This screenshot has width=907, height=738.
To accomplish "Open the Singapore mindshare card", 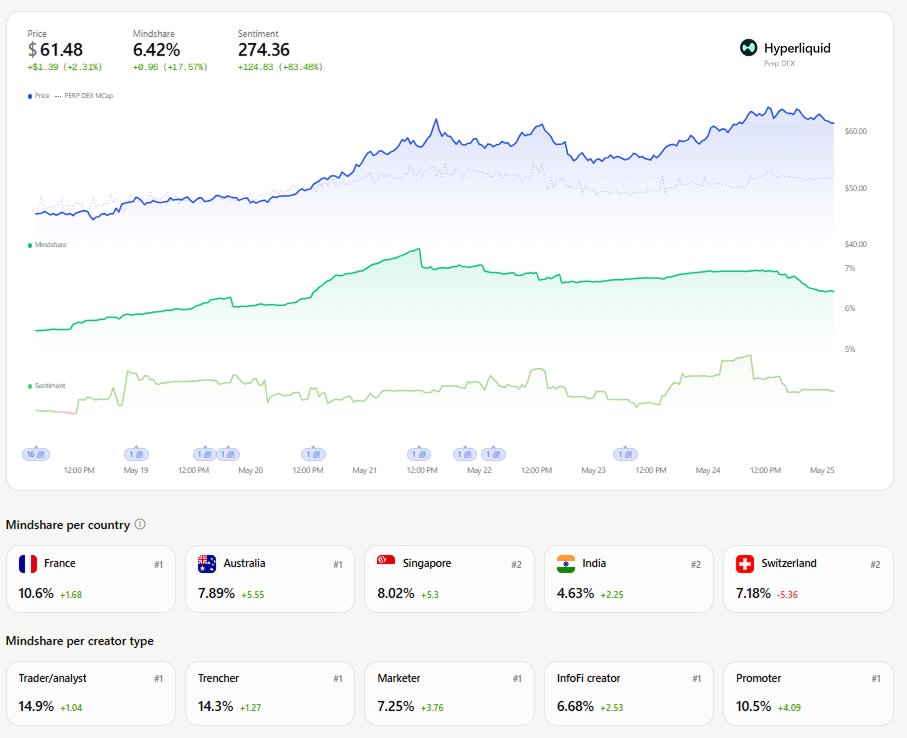I will tap(449, 579).
